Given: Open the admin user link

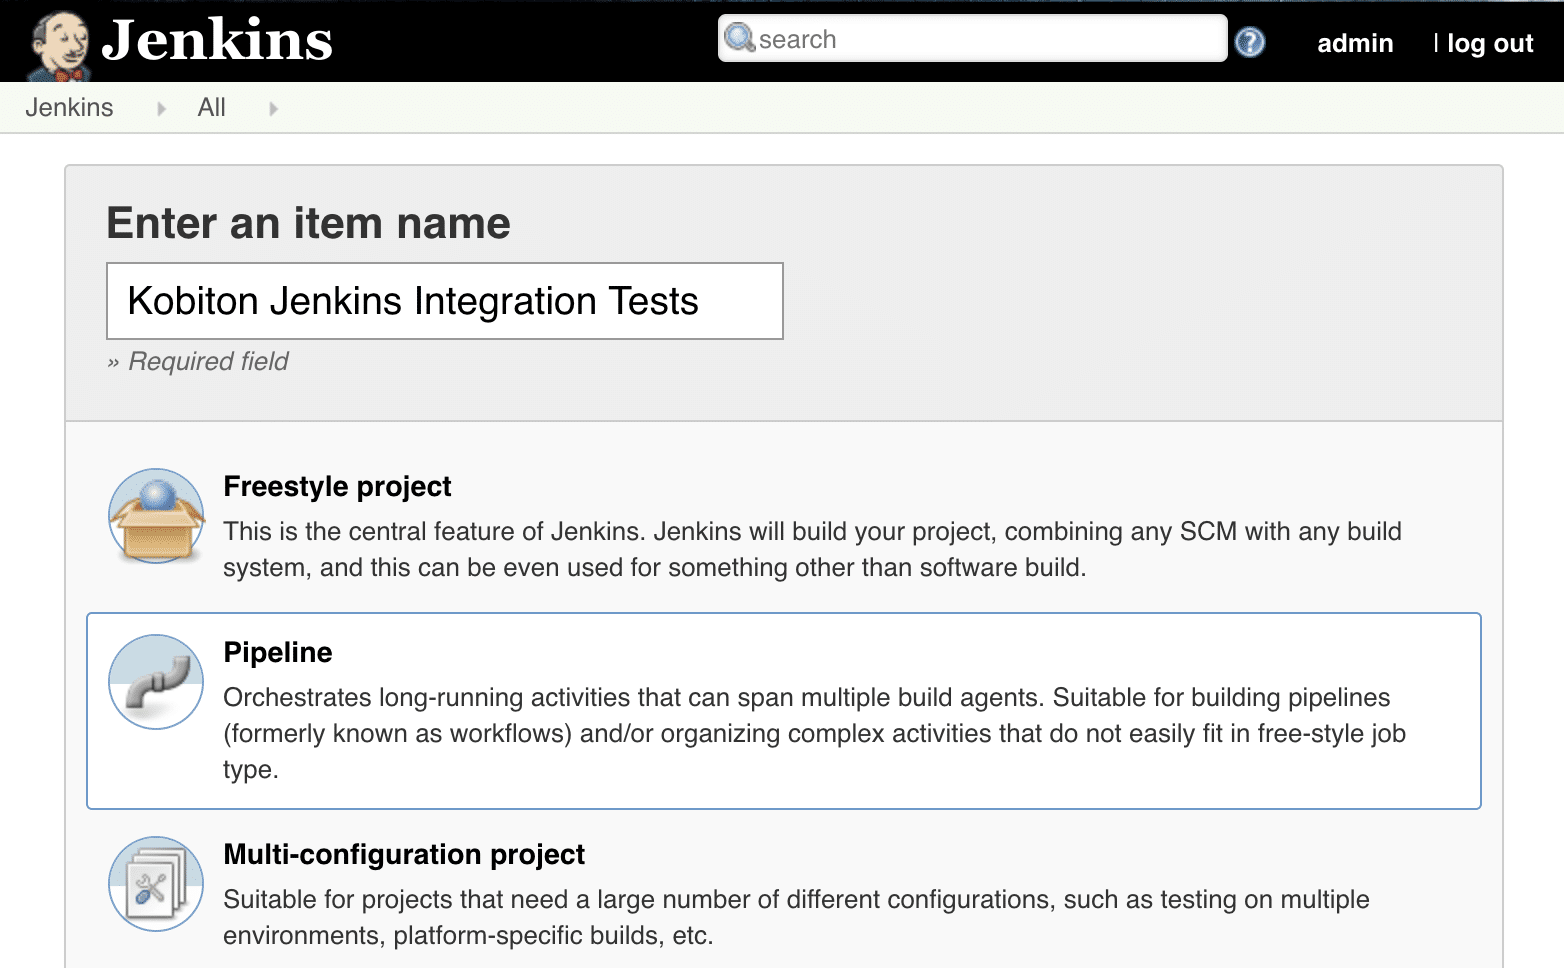Looking at the screenshot, I should [x=1355, y=43].
